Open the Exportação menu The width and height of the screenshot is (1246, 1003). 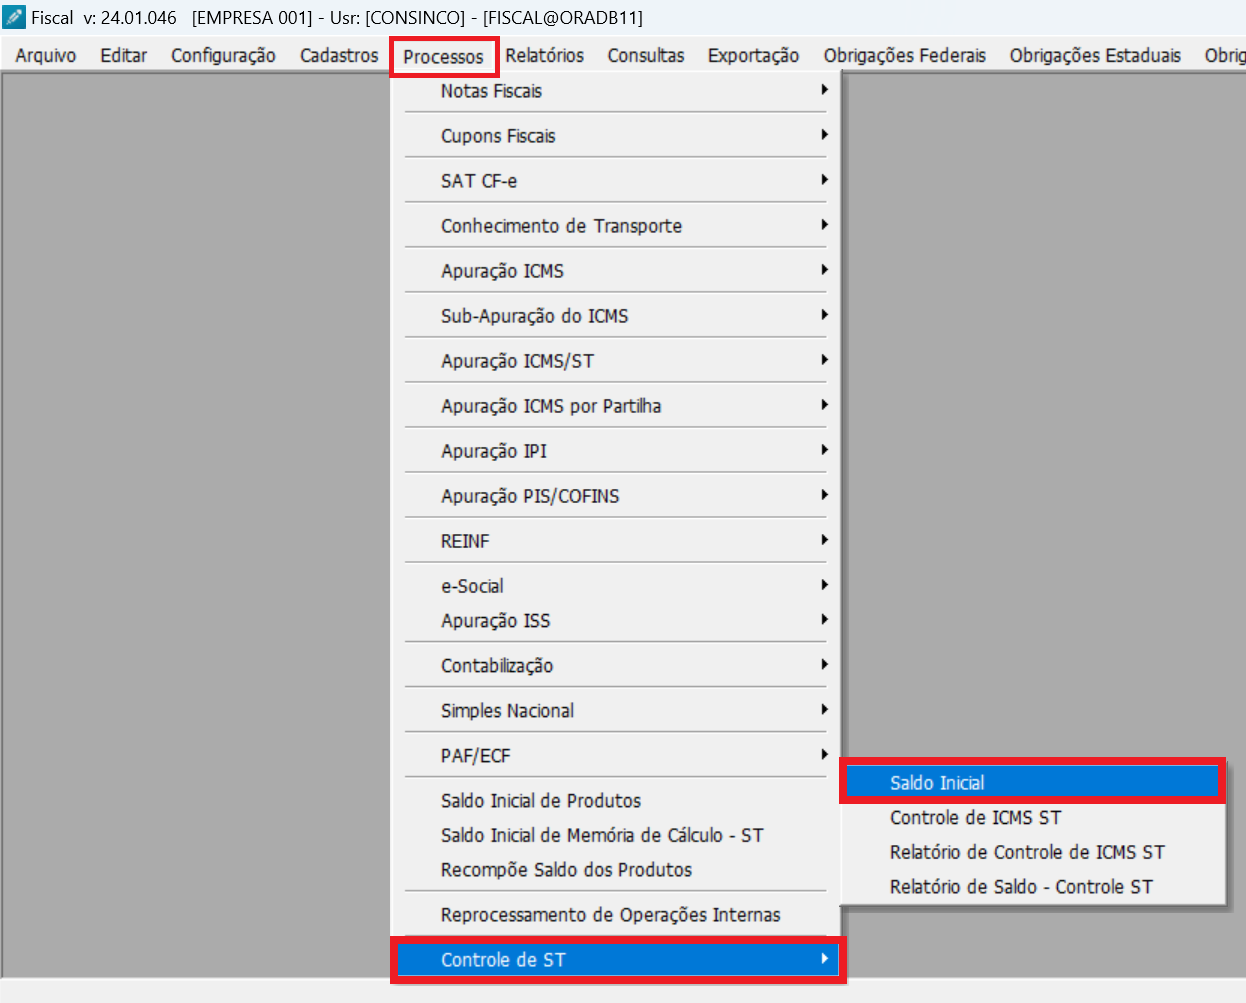click(x=753, y=56)
